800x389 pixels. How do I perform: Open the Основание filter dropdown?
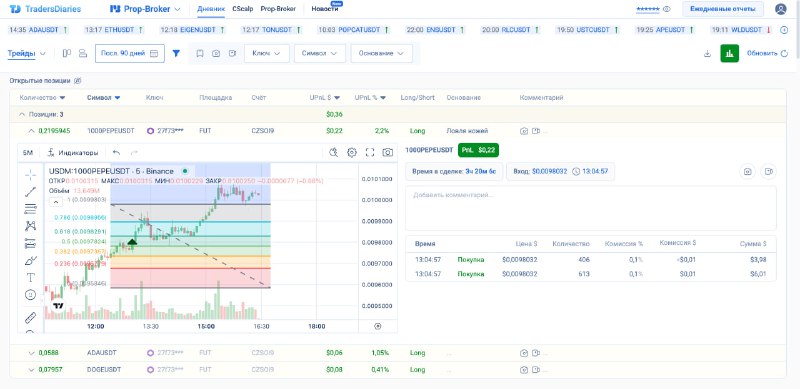[382, 53]
